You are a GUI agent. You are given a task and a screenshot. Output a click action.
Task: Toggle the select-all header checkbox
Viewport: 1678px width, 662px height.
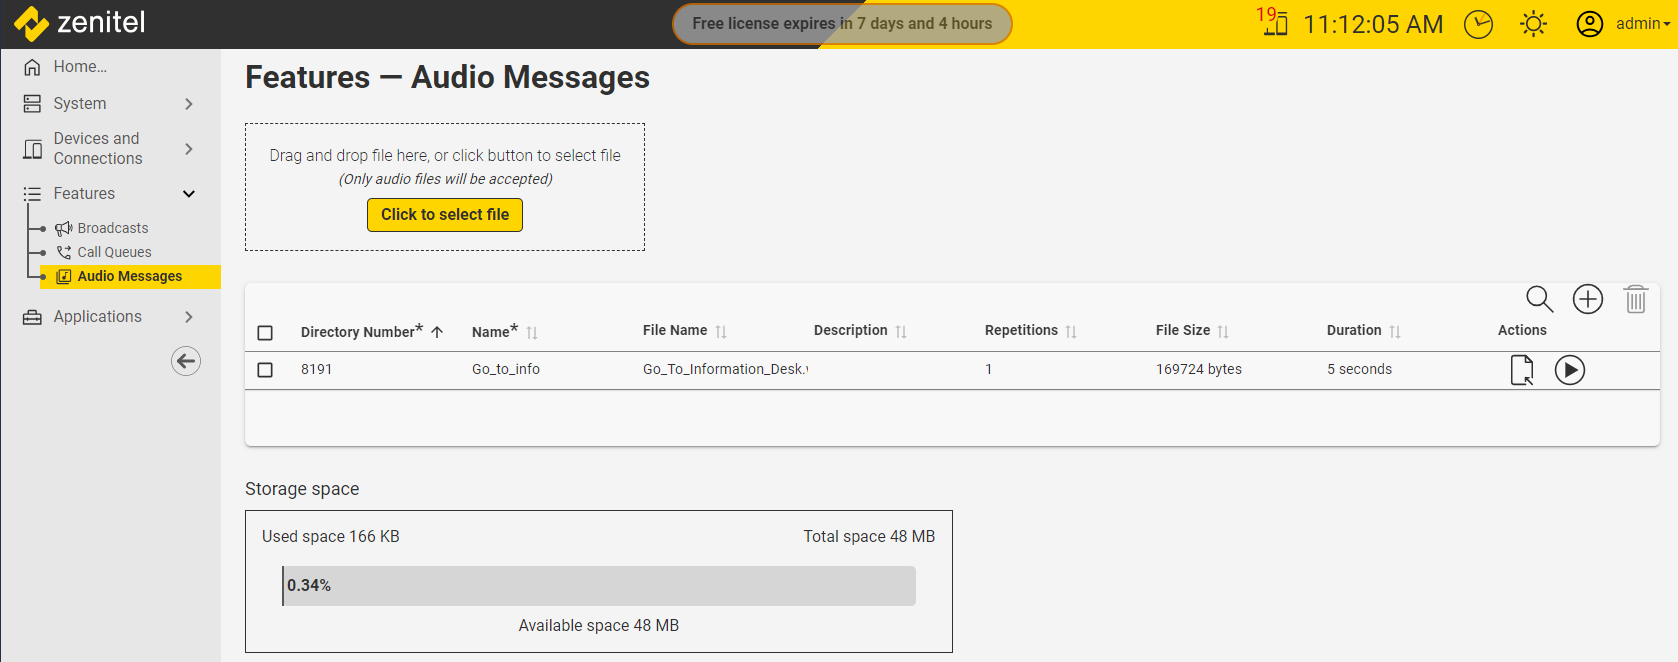[x=265, y=332]
